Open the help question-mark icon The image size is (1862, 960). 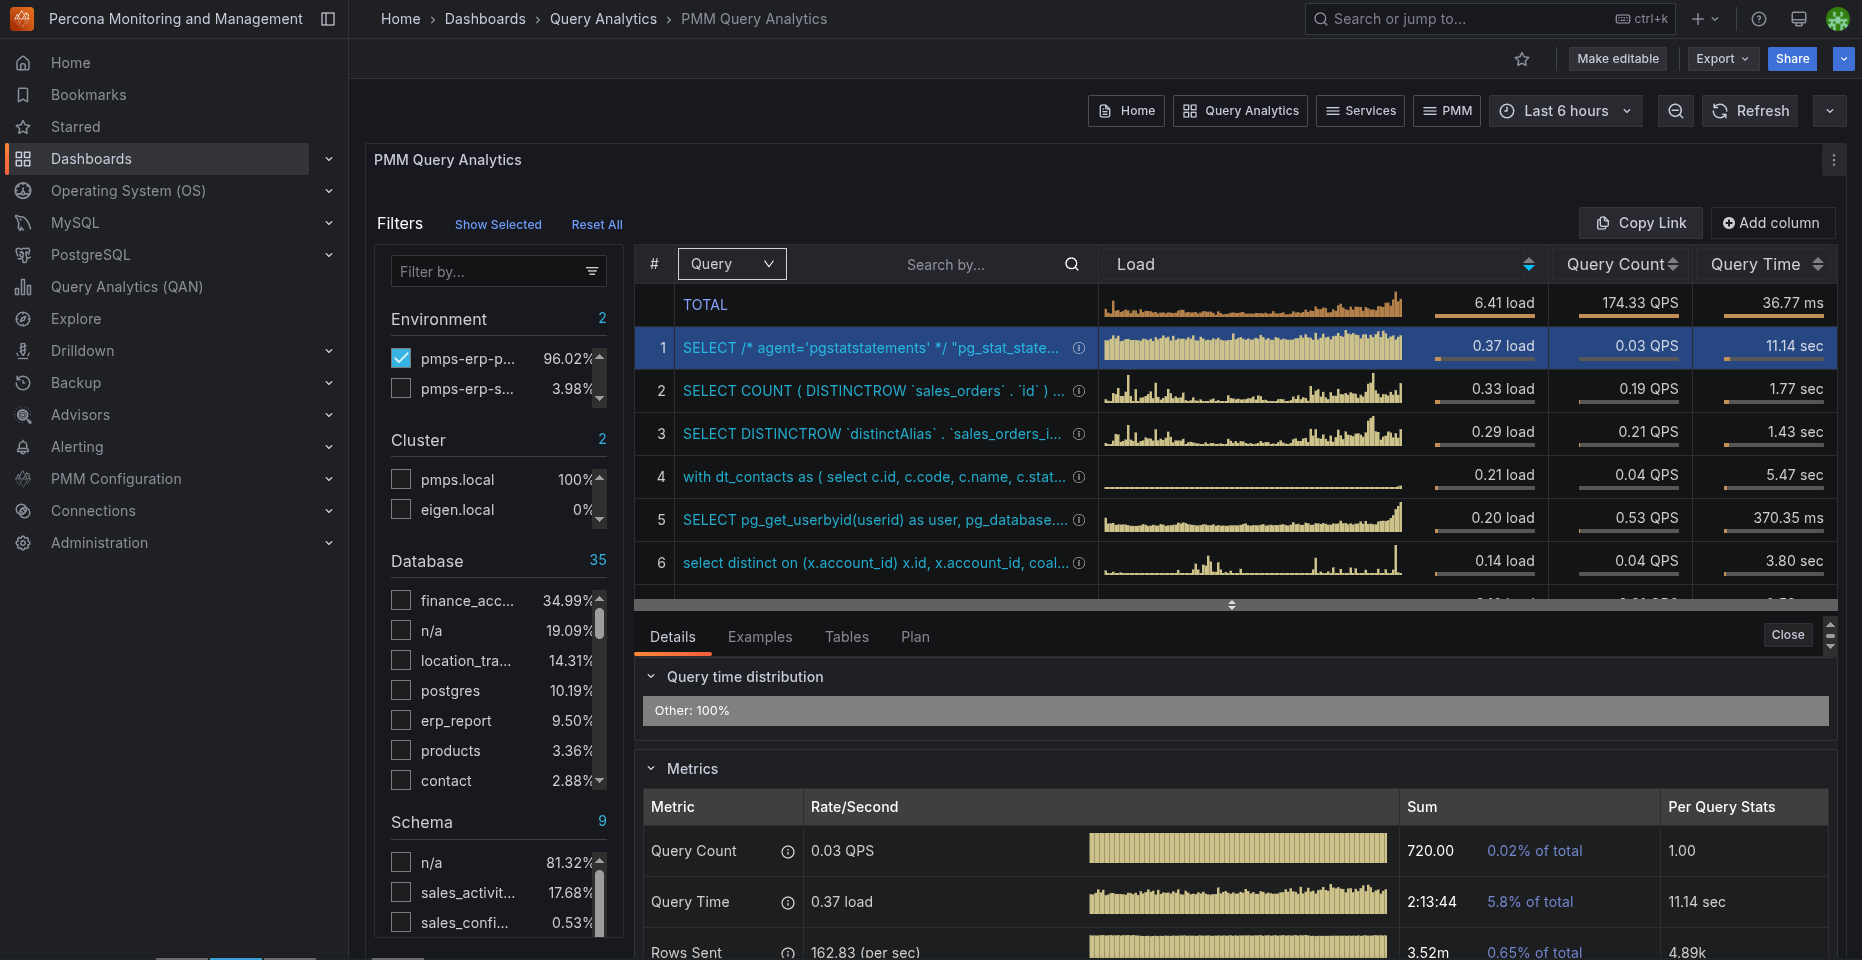click(x=1759, y=19)
